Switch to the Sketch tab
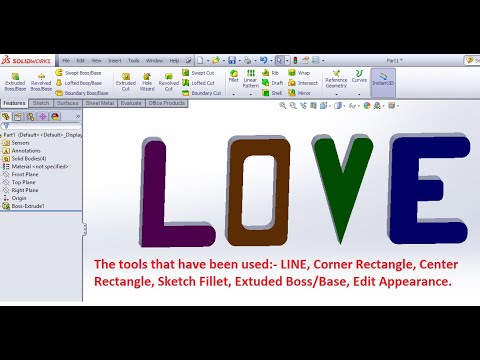 [x=41, y=103]
